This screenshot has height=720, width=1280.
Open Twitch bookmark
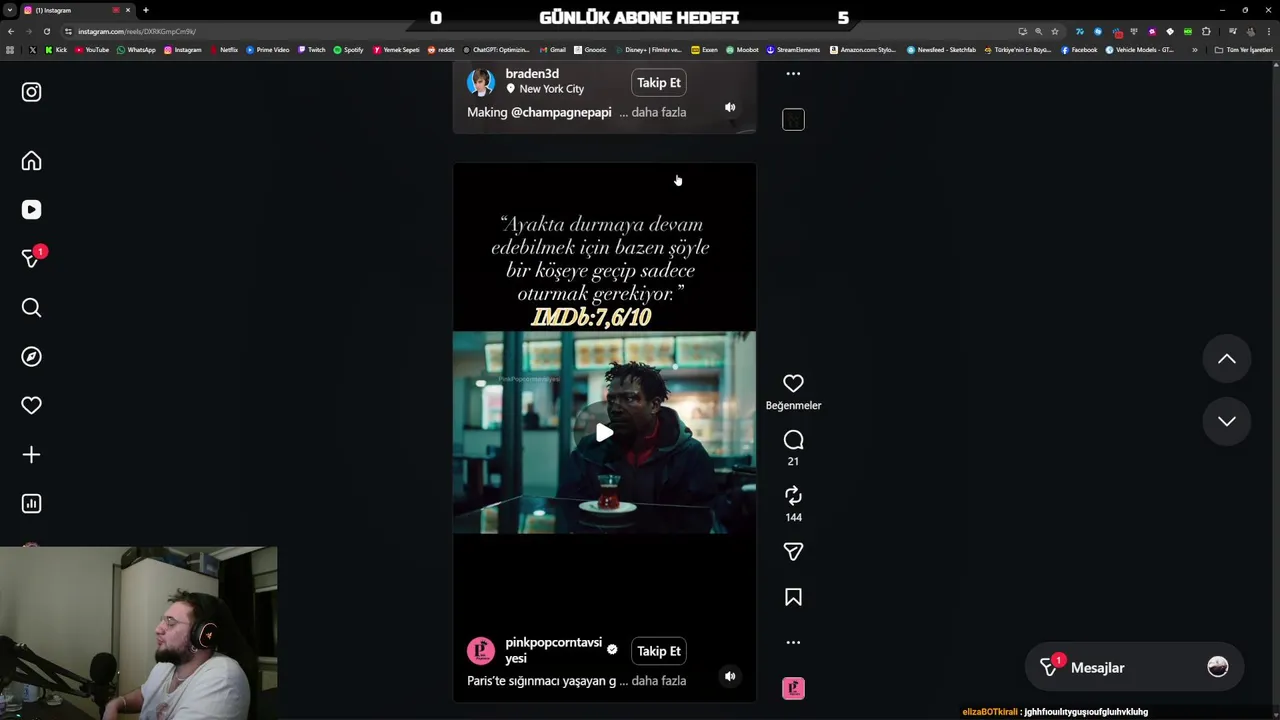311,49
